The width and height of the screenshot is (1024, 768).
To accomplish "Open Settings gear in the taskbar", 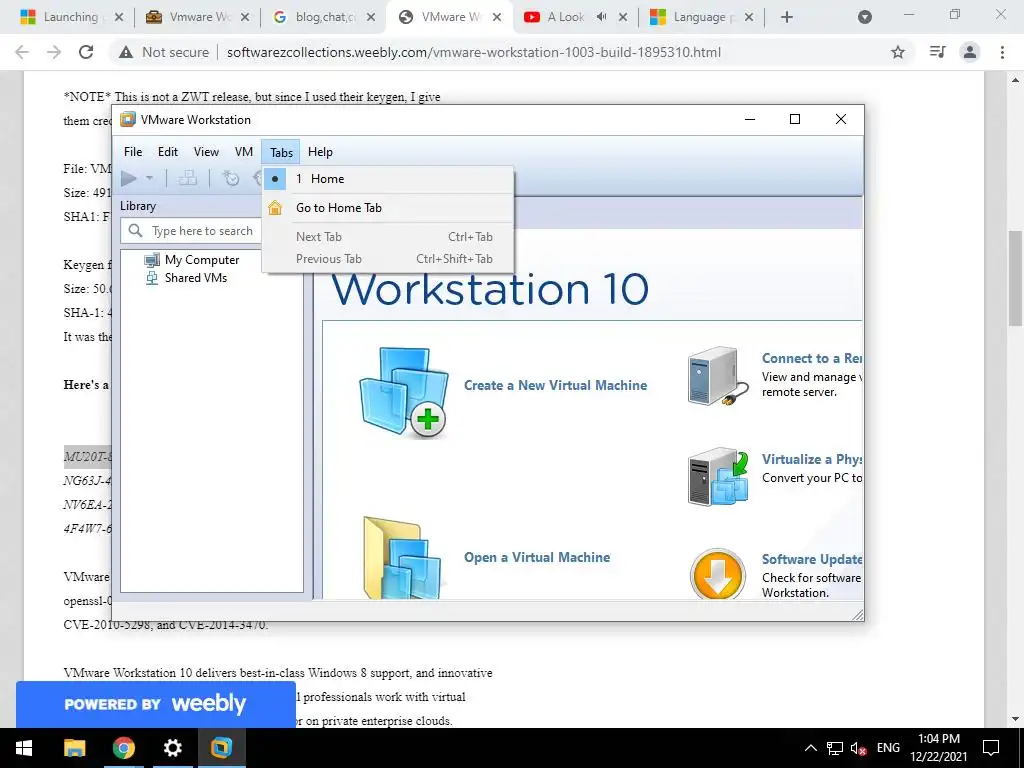I will [x=172, y=748].
